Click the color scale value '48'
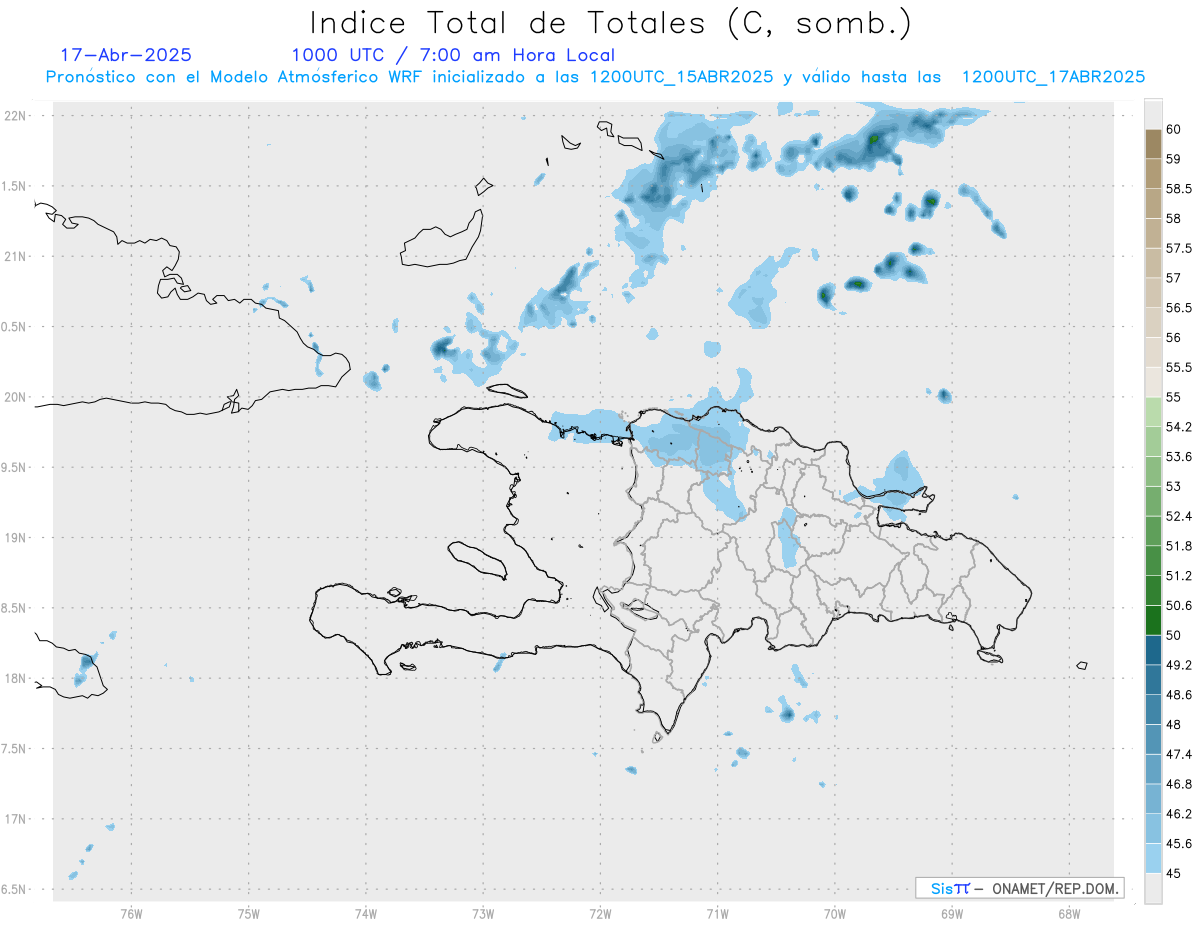This screenshot has height=927, width=1200. [1173, 724]
